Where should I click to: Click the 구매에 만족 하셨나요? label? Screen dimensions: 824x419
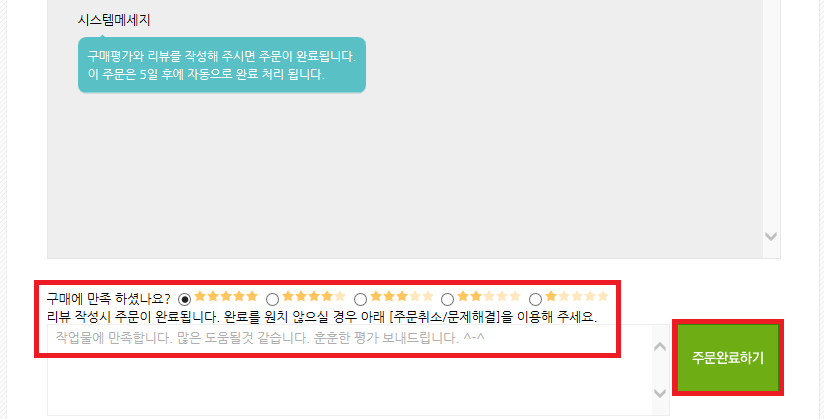point(108,299)
